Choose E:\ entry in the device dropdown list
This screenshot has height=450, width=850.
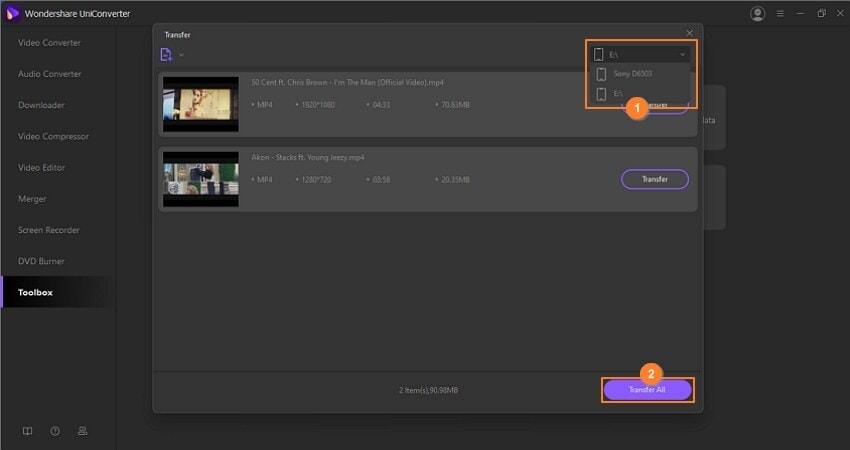tap(640, 94)
